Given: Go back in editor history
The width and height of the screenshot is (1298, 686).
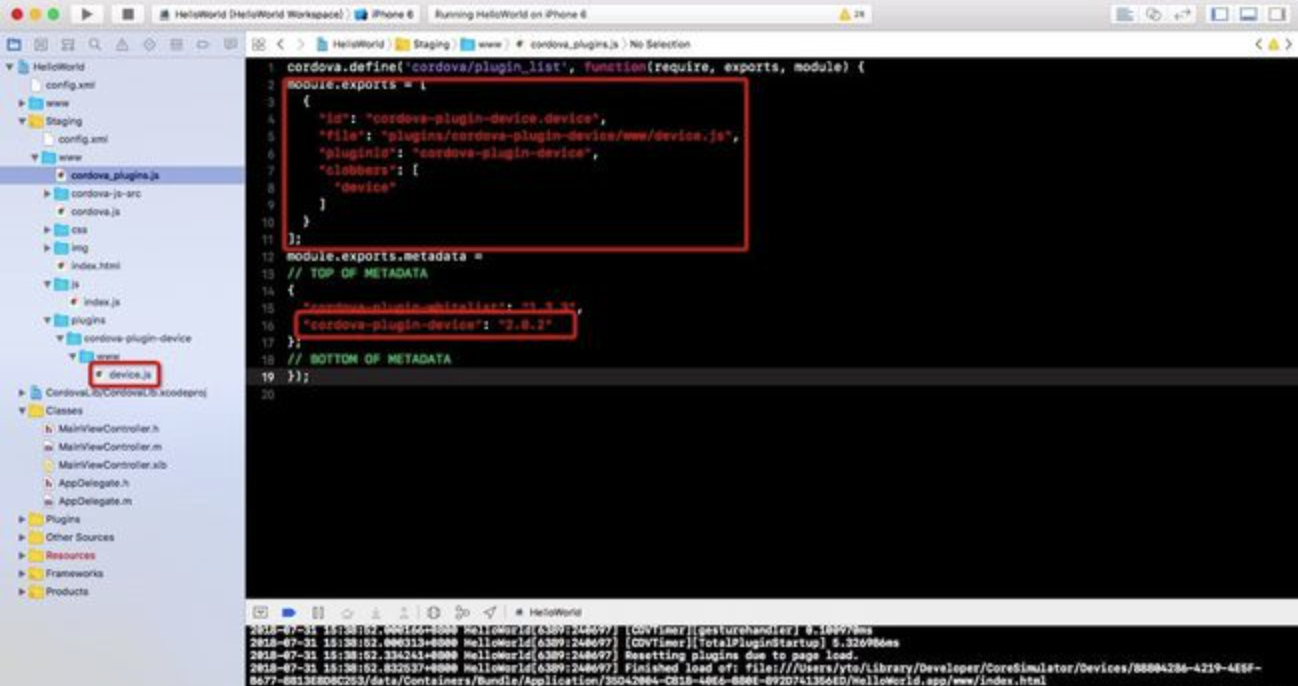Looking at the screenshot, I should tap(281, 45).
